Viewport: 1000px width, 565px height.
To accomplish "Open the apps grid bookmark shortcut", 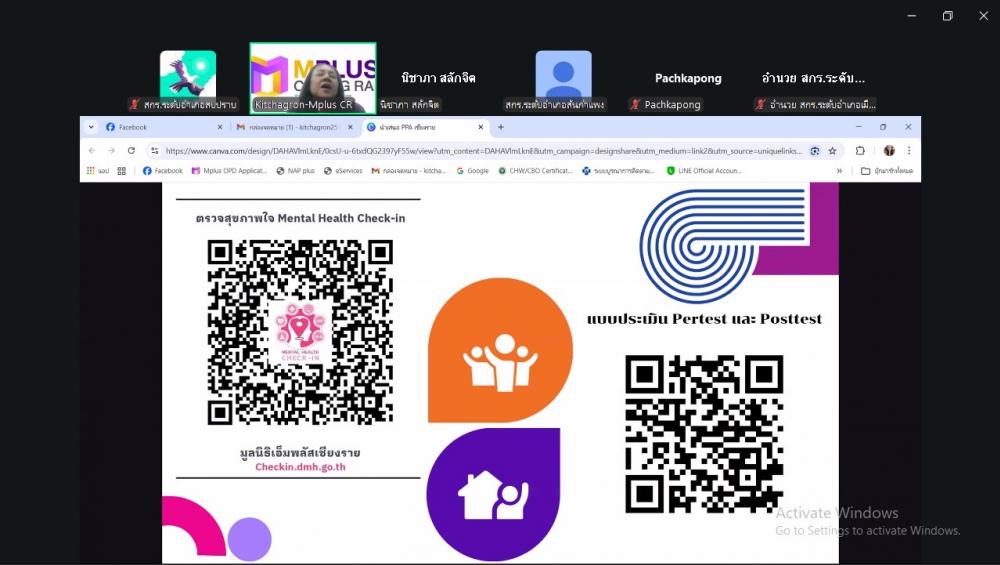I will click(122, 171).
